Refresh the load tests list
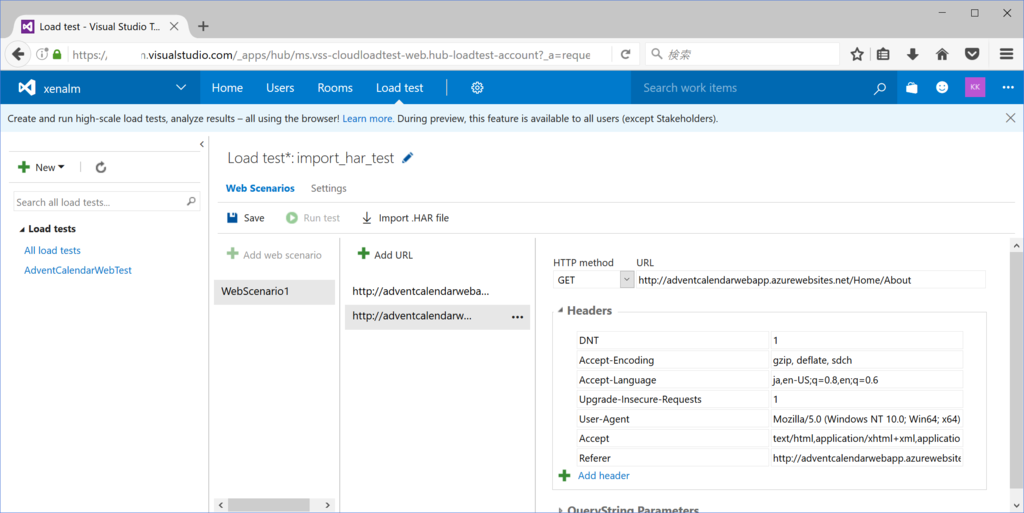This screenshot has height=513, width=1024. point(101,168)
